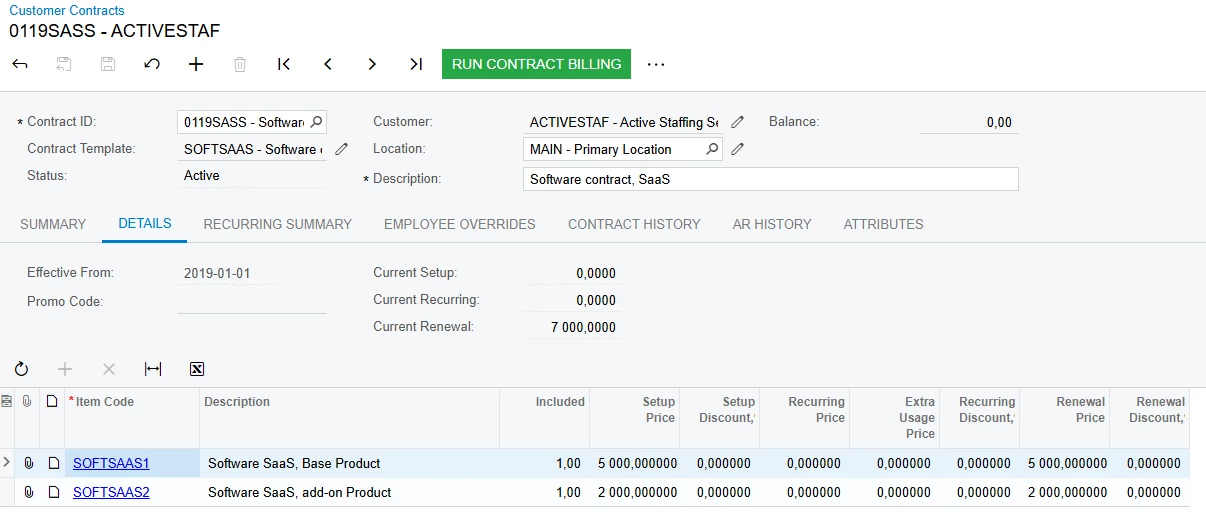The width and height of the screenshot is (1206, 531).
Task: Go to the previous record
Action: (x=328, y=64)
